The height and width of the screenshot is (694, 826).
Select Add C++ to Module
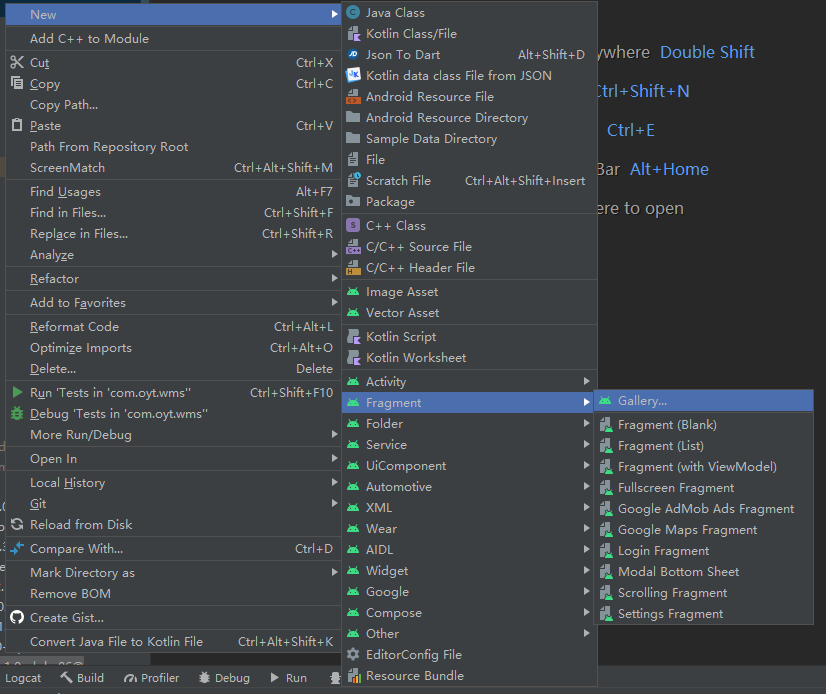click(x=173, y=38)
